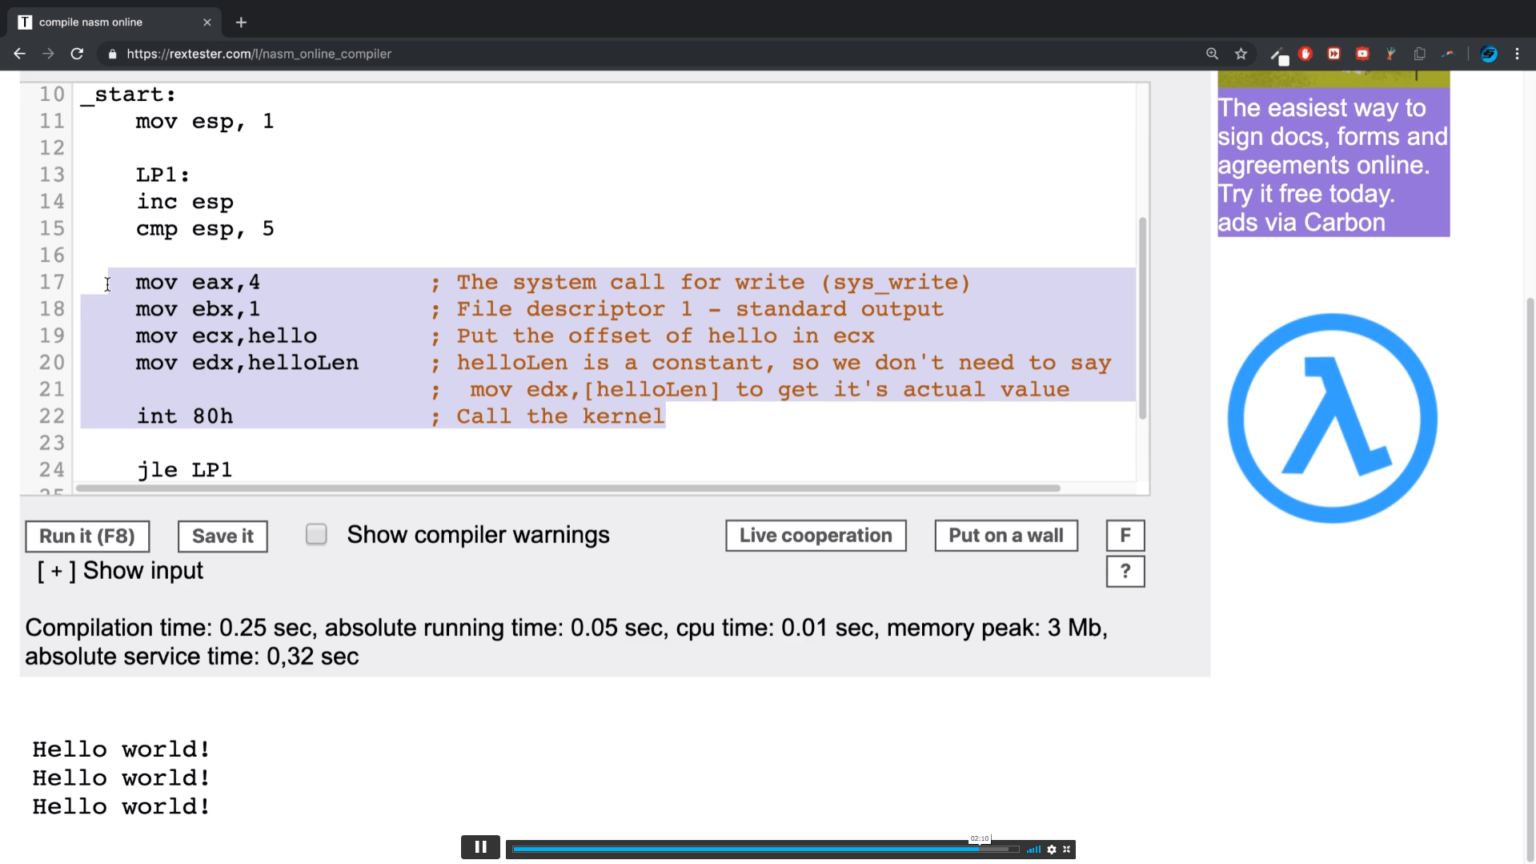Reload the rextester page

pos(77,54)
